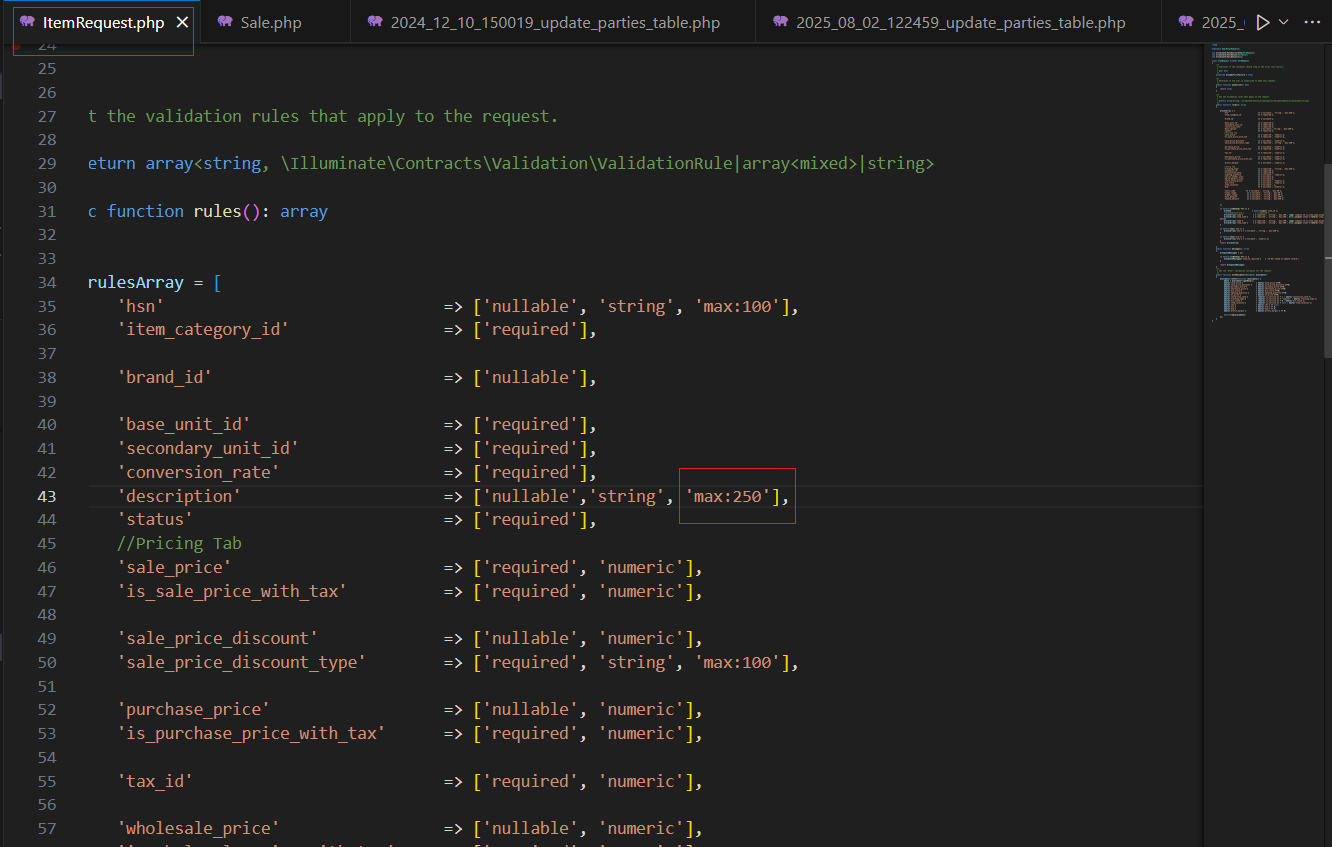Click line number 43 in the gutter
The image size is (1332, 847).
point(47,496)
